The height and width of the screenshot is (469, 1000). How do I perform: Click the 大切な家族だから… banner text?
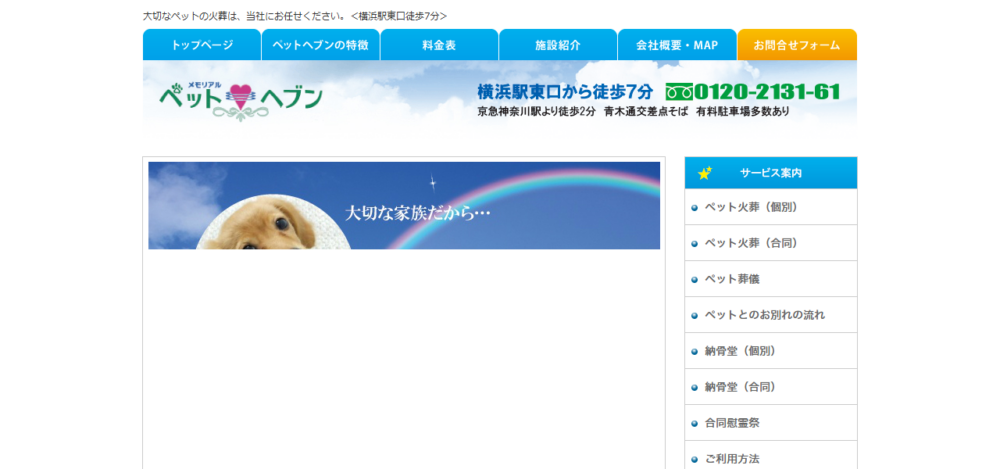point(418,212)
